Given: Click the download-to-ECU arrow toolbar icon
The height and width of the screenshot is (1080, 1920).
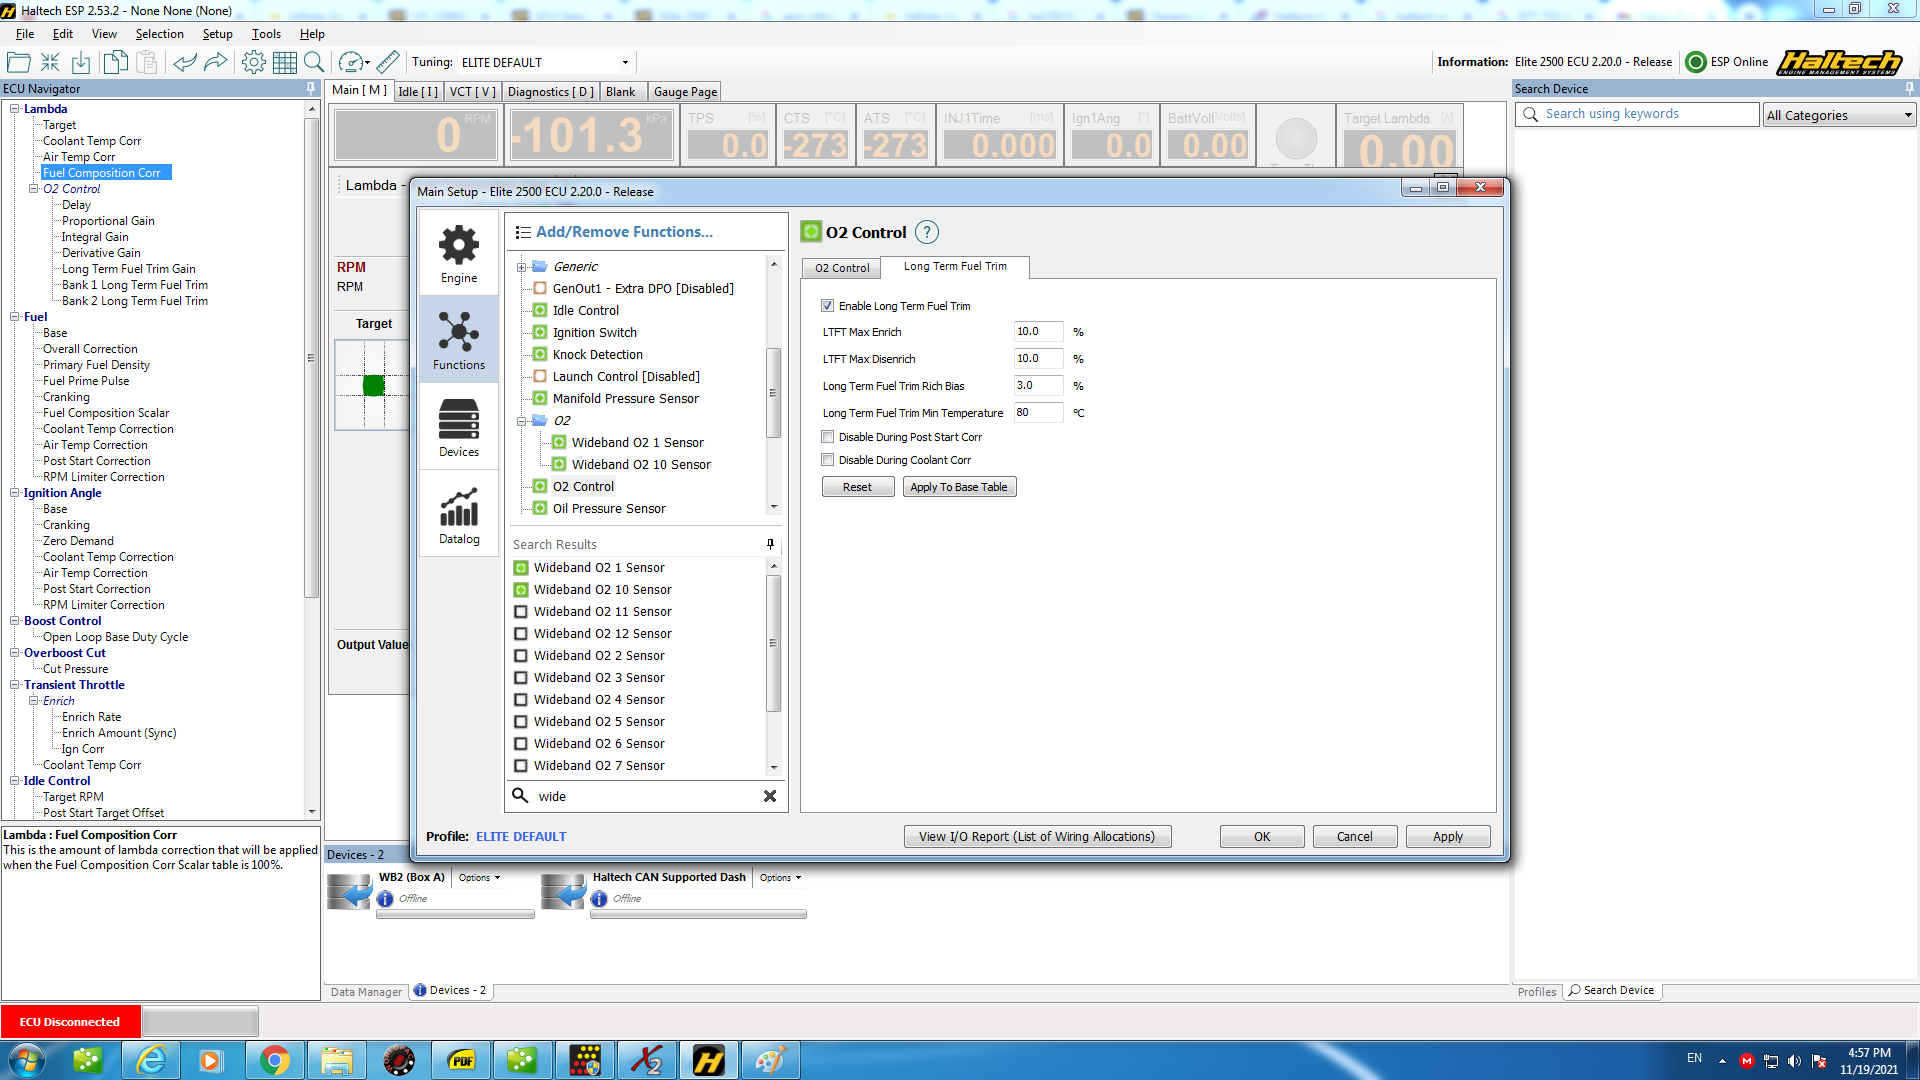Looking at the screenshot, I should click(x=81, y=62).
